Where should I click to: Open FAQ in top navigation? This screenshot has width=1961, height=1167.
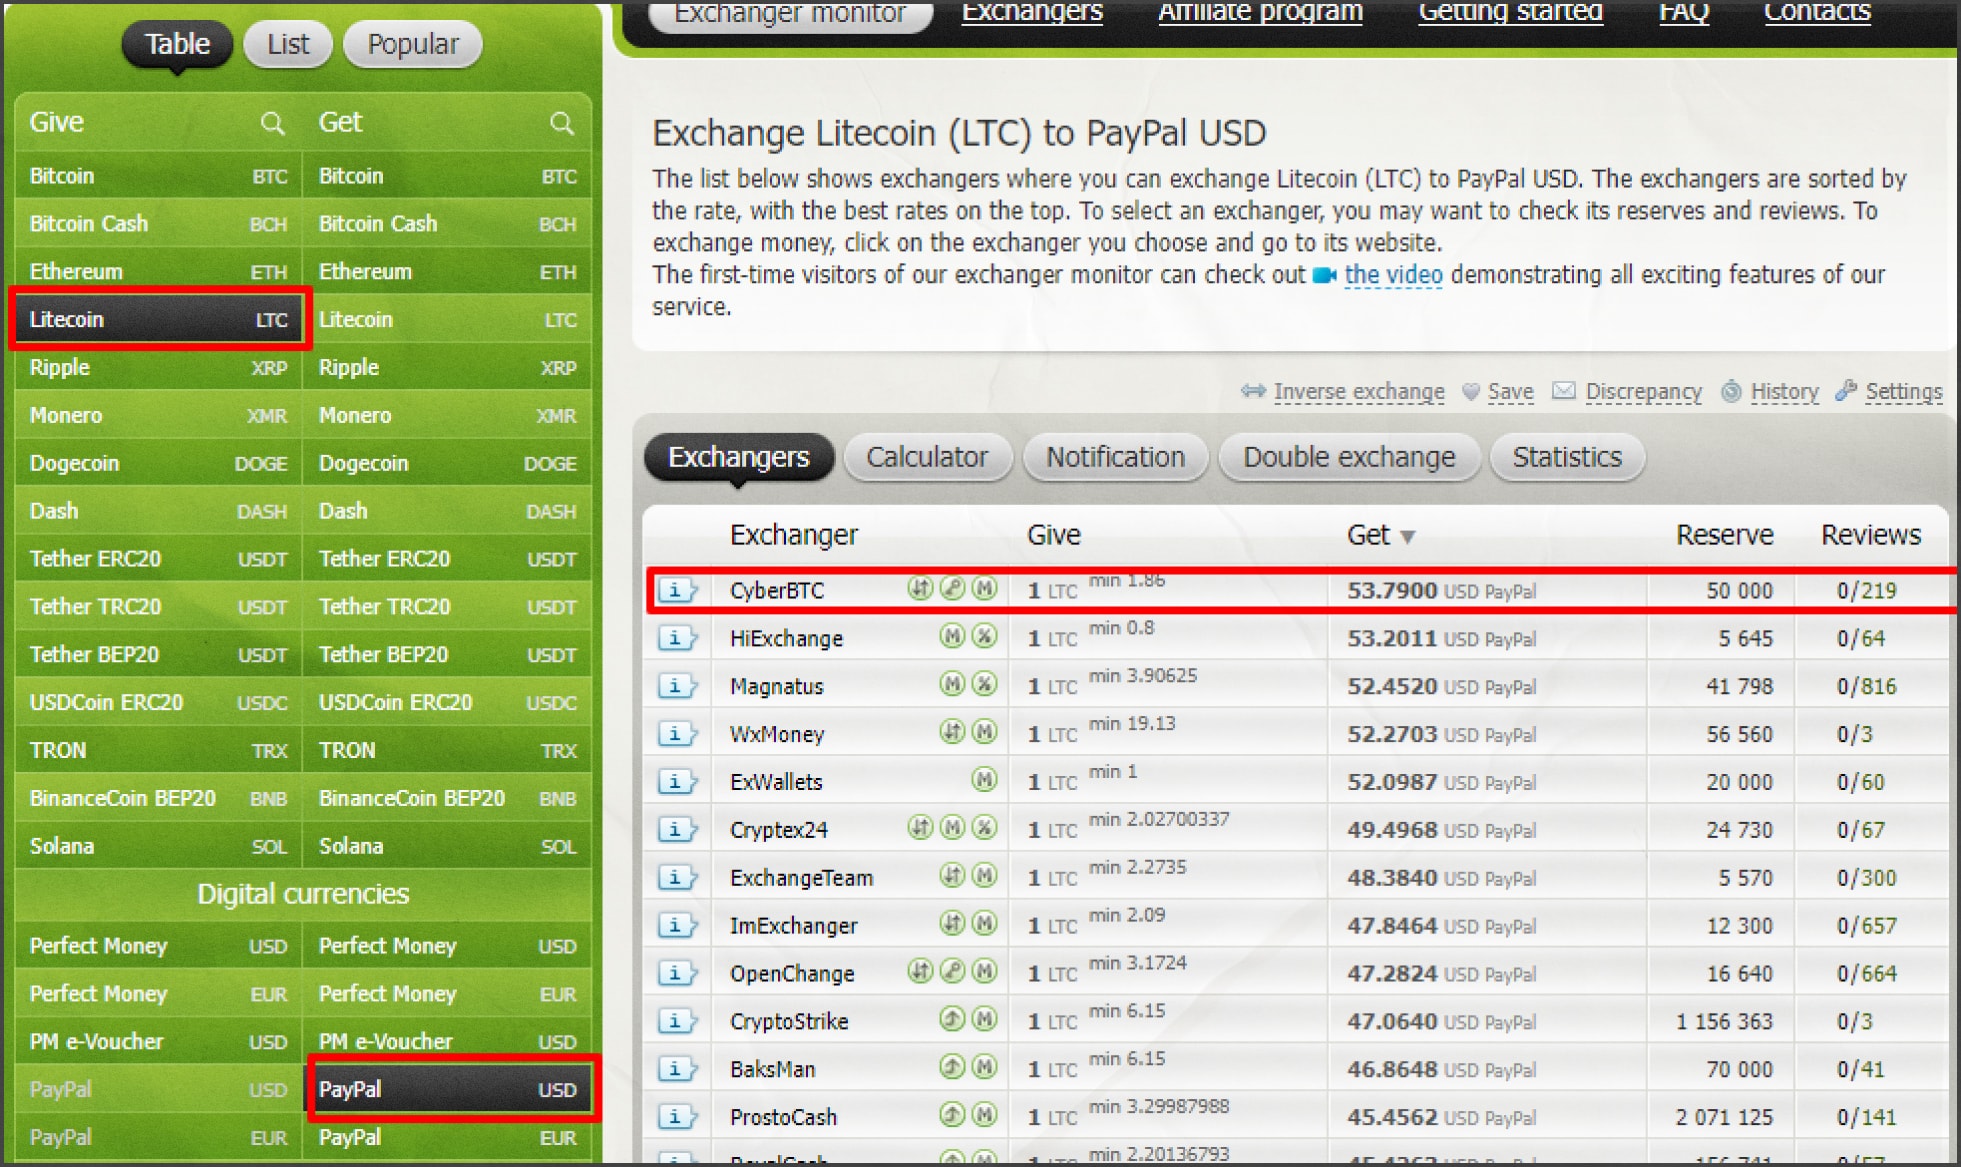pyautogui.click(x=1684, y=12)
